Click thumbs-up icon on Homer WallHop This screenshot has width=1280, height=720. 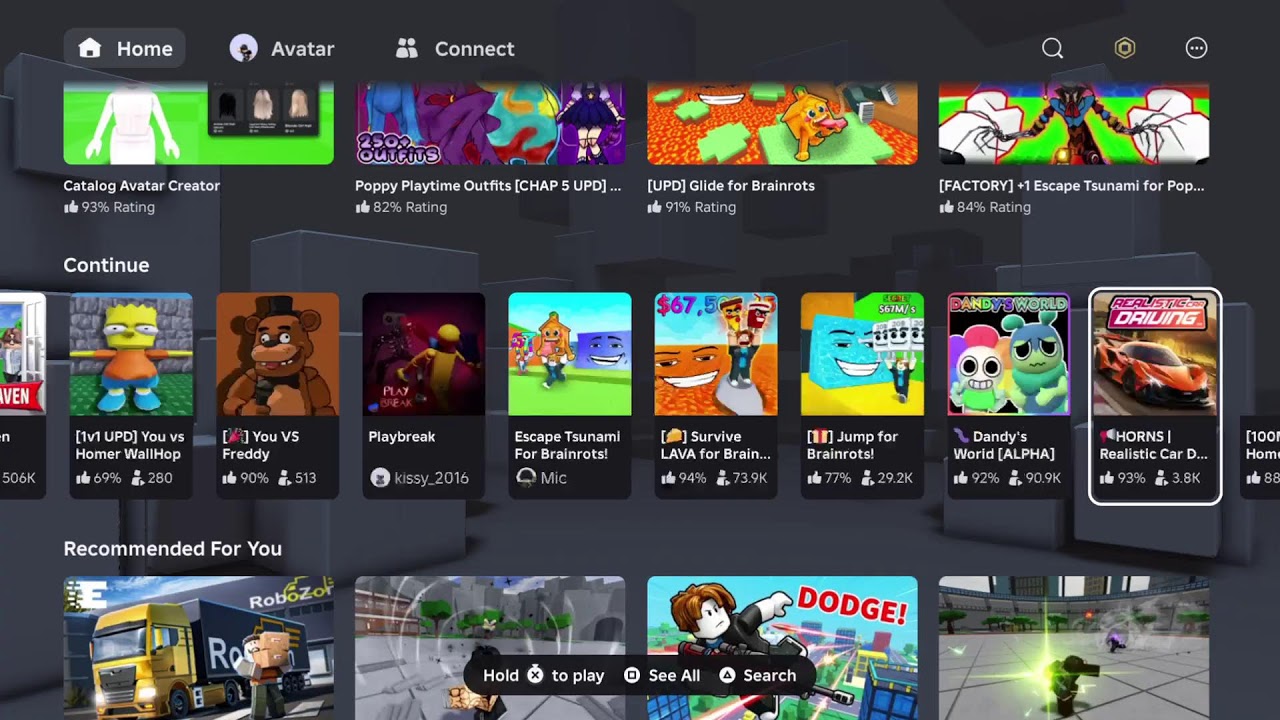click(83, 478)
